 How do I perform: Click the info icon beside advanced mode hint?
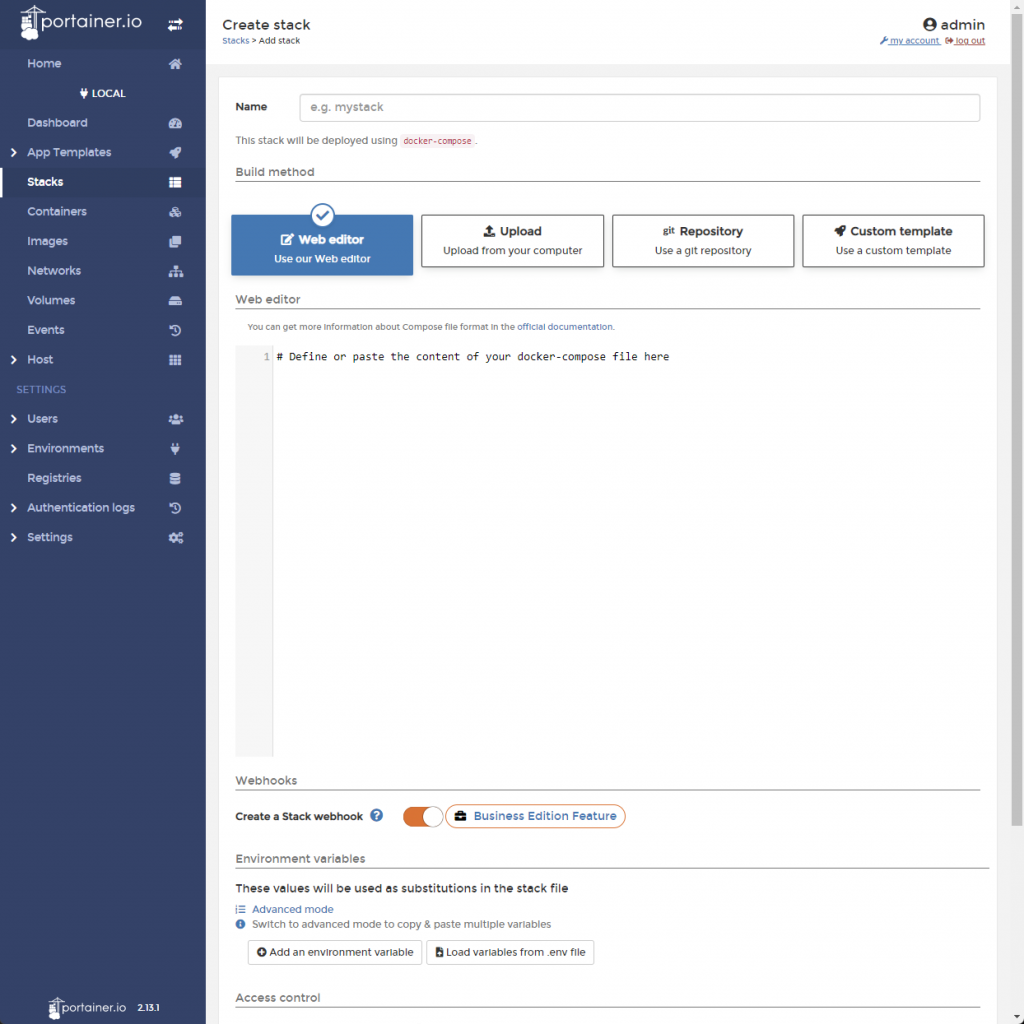(x=240, y=924)
